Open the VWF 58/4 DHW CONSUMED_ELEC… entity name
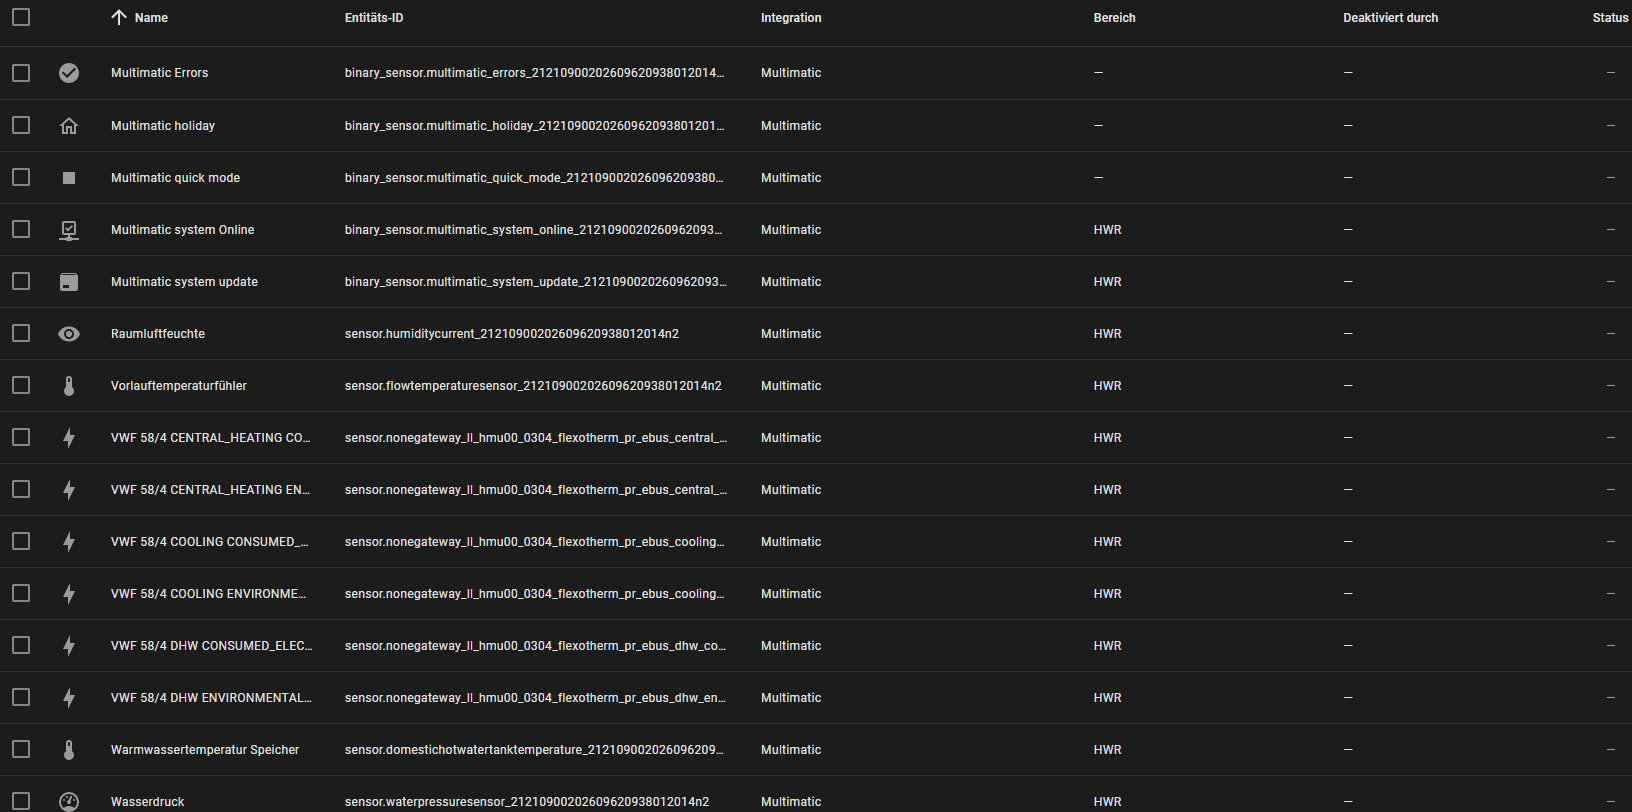This screenshot has width=1632, height=812. click(x=211, y=646)
